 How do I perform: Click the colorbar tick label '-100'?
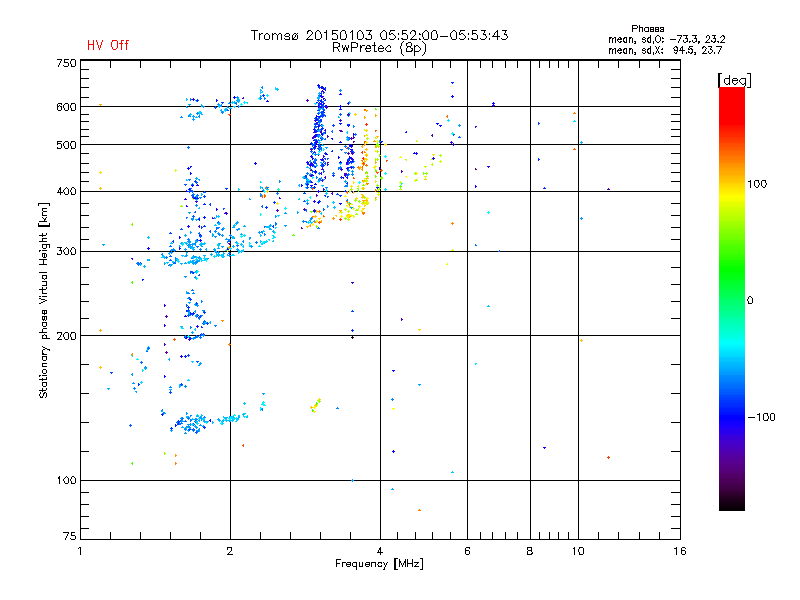tap(761, 417)
